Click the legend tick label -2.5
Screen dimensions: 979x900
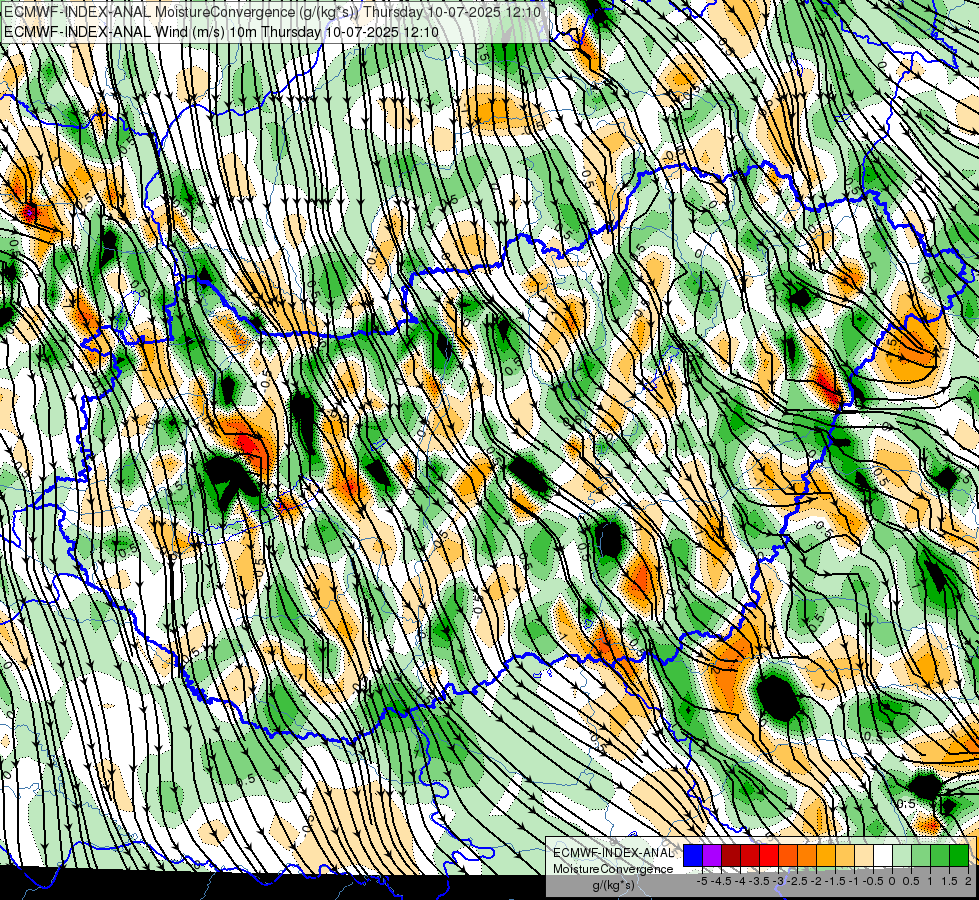tap(797, 881)
